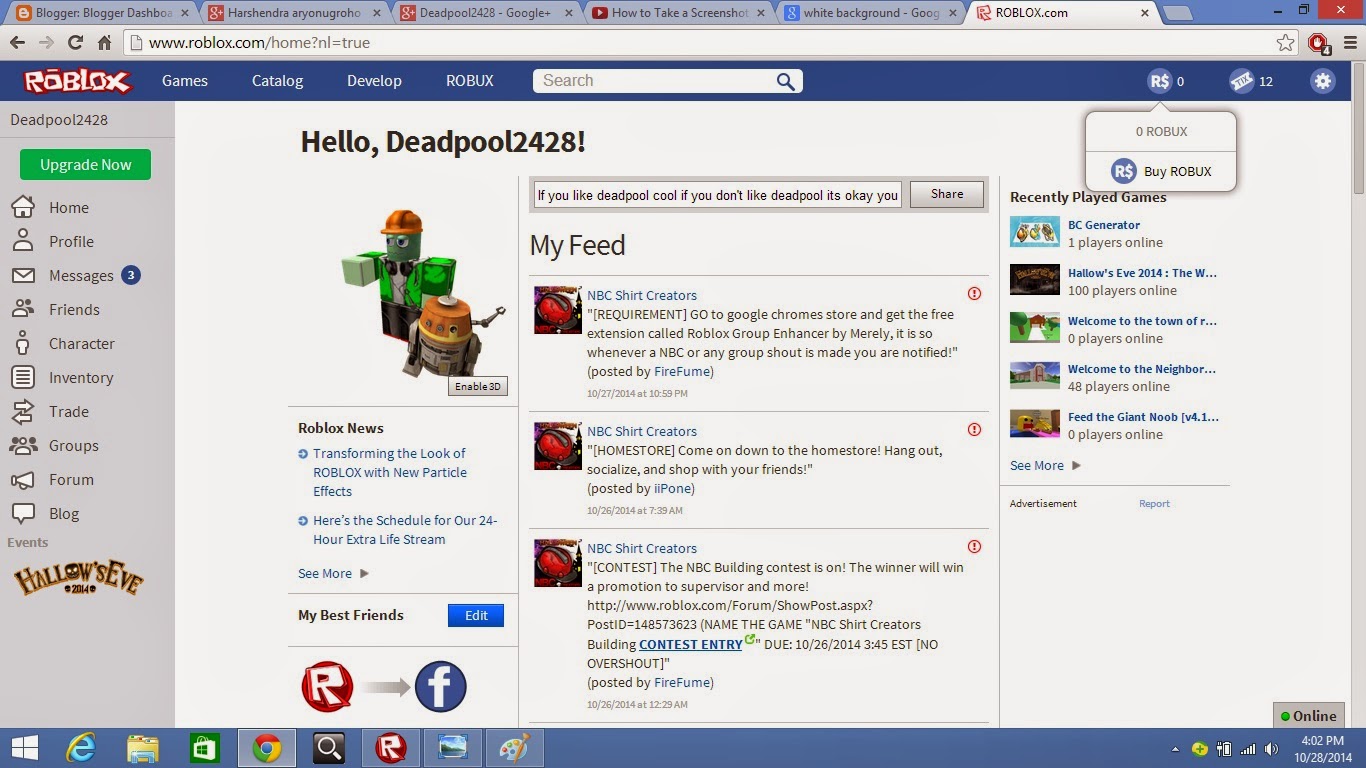
Task: Reload the page with Chrome refresh icon
Action: pyautogui.click(x=75, y=43)
